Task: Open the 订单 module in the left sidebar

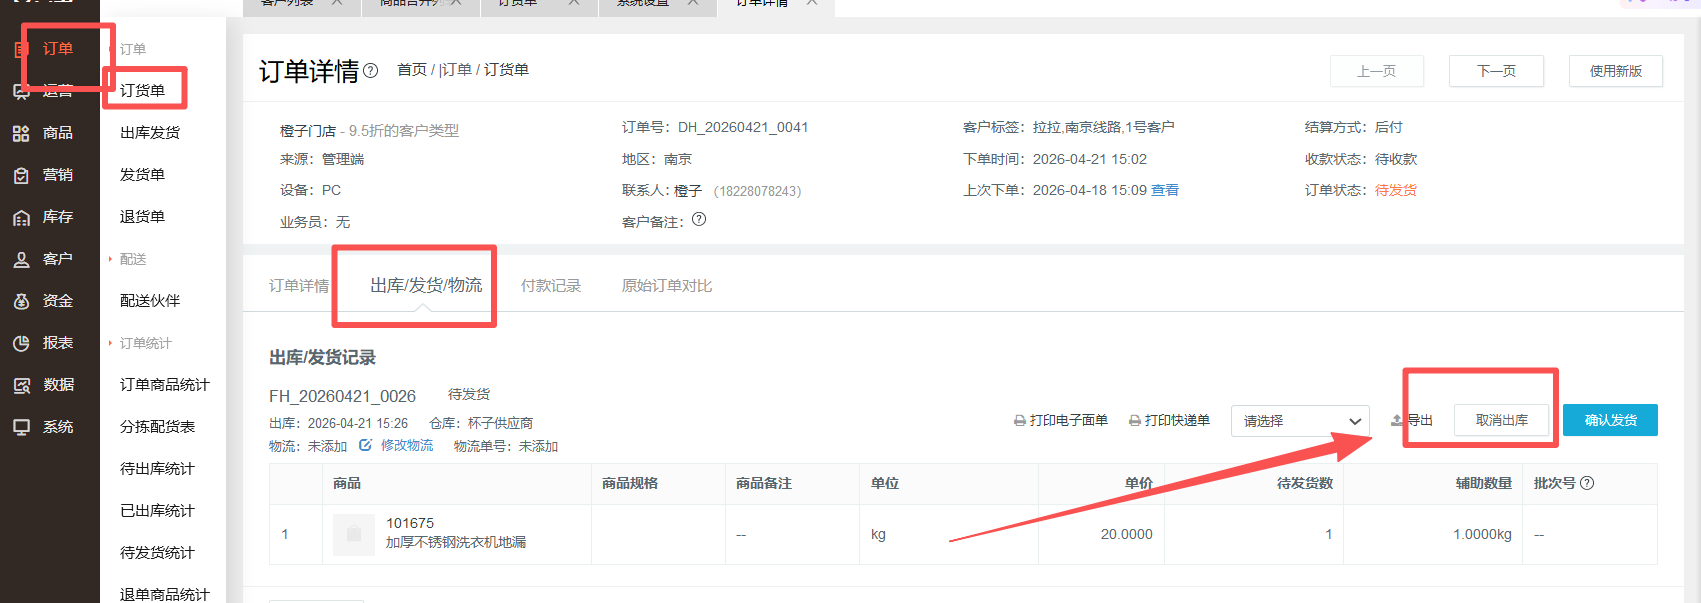Action: (46, 48)
